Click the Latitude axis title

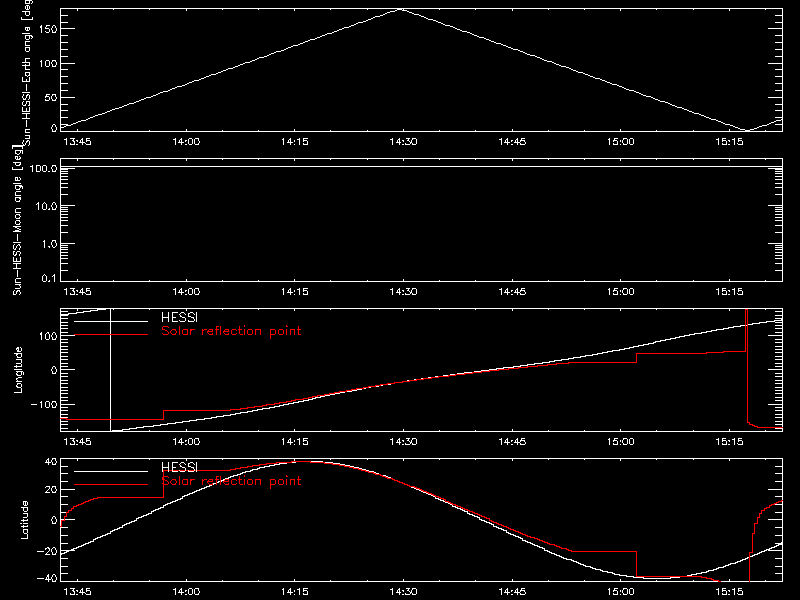24,520
